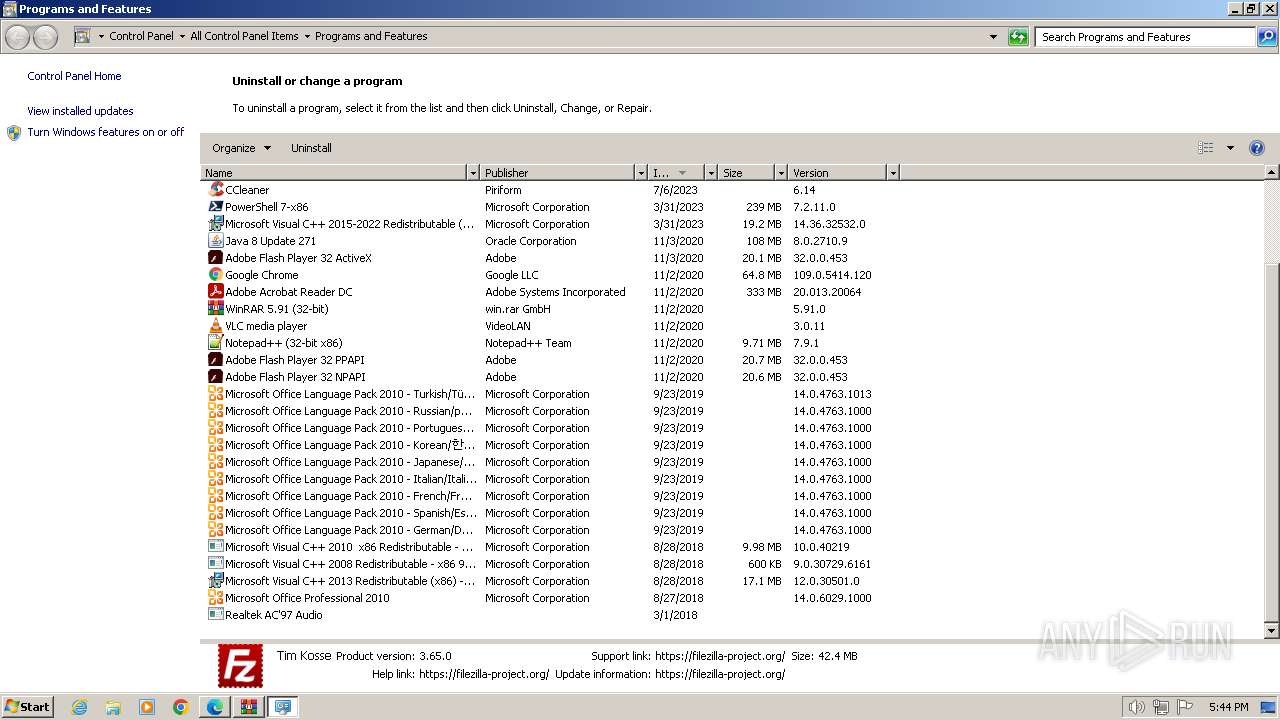Screen dimensions: 1280x720
Task: Click Office Language Pack Turkish icon
Action: [216, 394]
